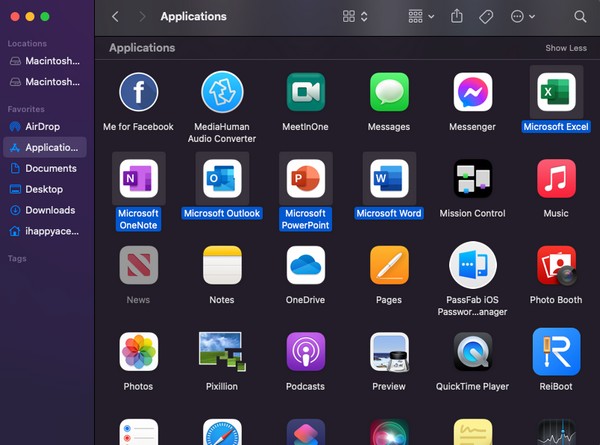Click the Microsoft Outlook icon

pos(222,178)
